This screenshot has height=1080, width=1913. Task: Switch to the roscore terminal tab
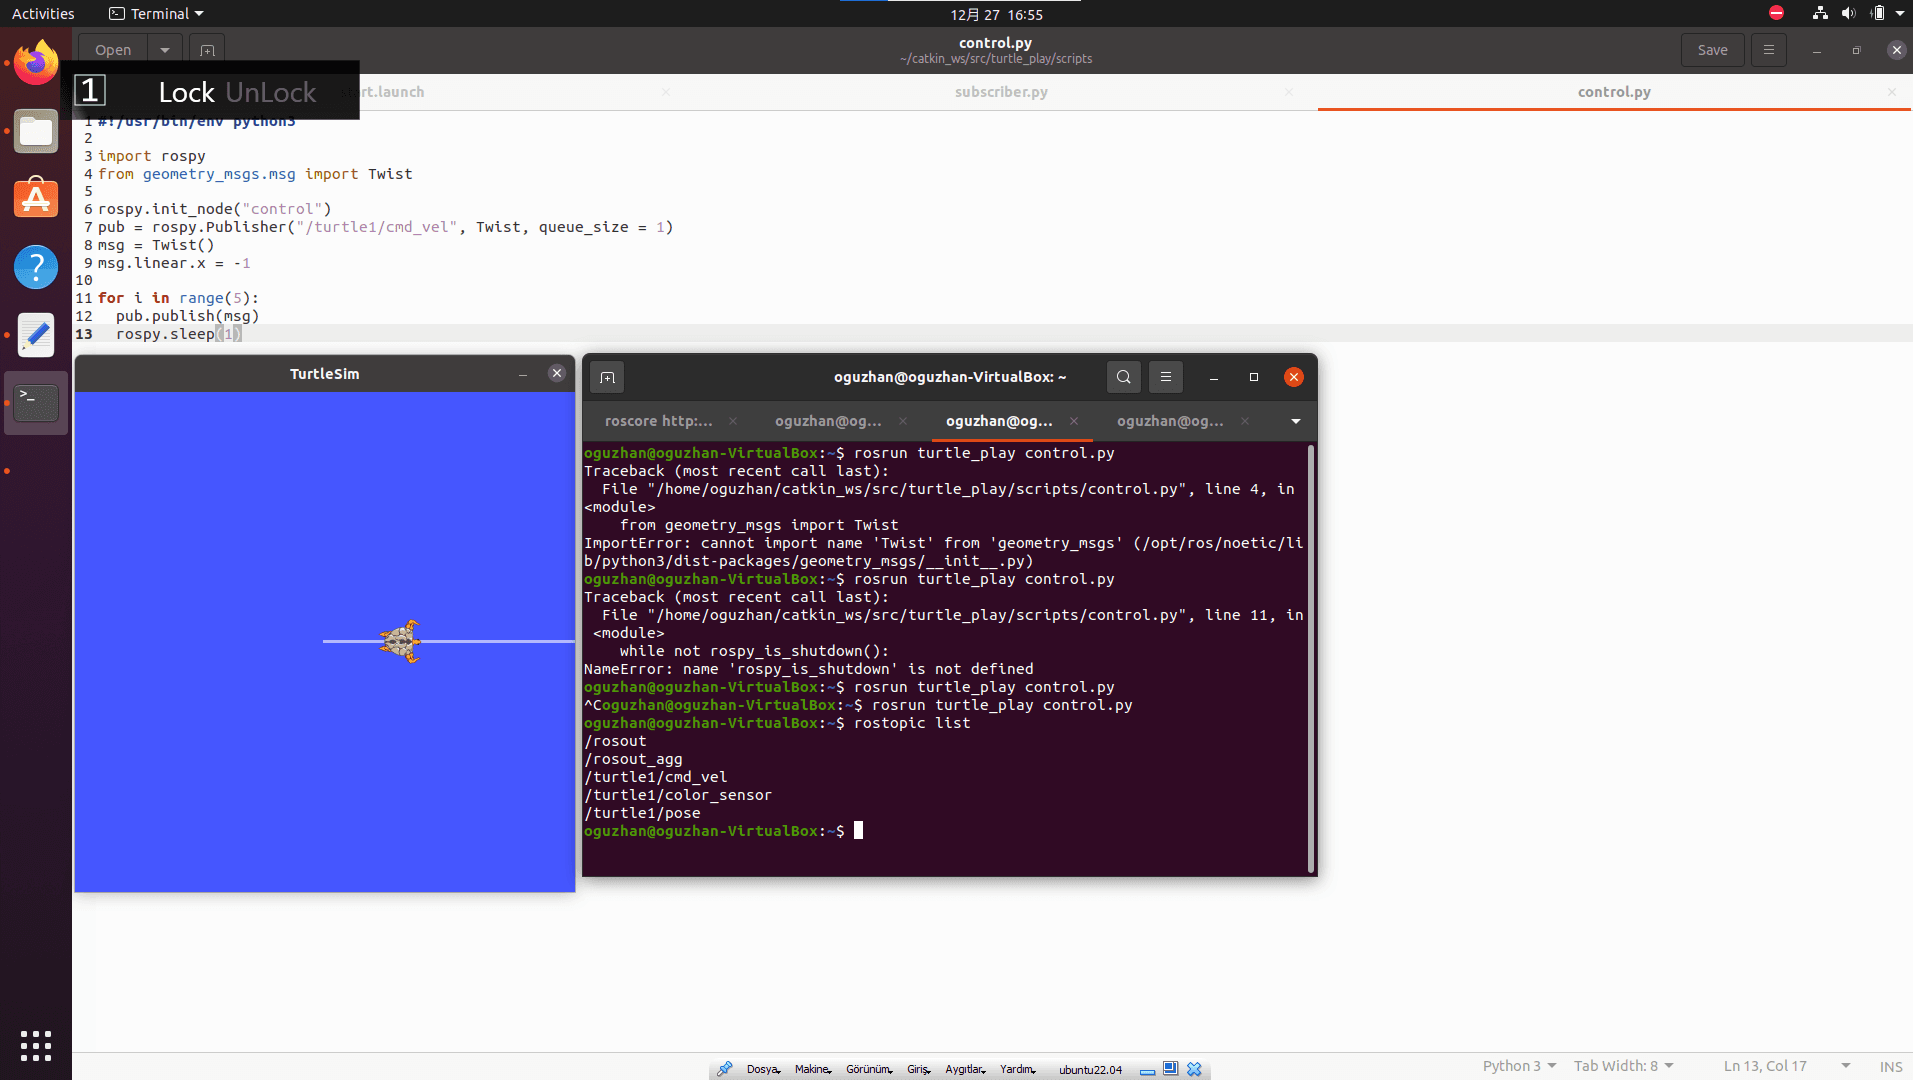(660, 421)
